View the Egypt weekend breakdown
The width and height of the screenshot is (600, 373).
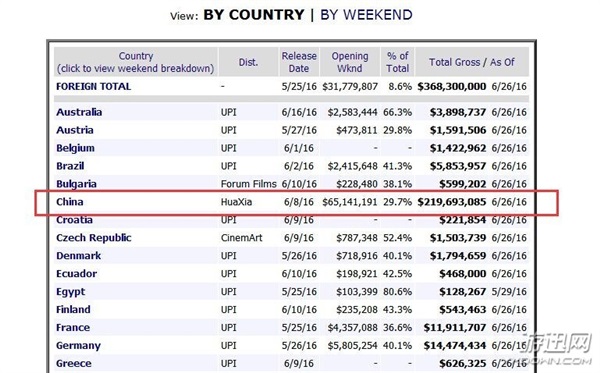point(71,292)
